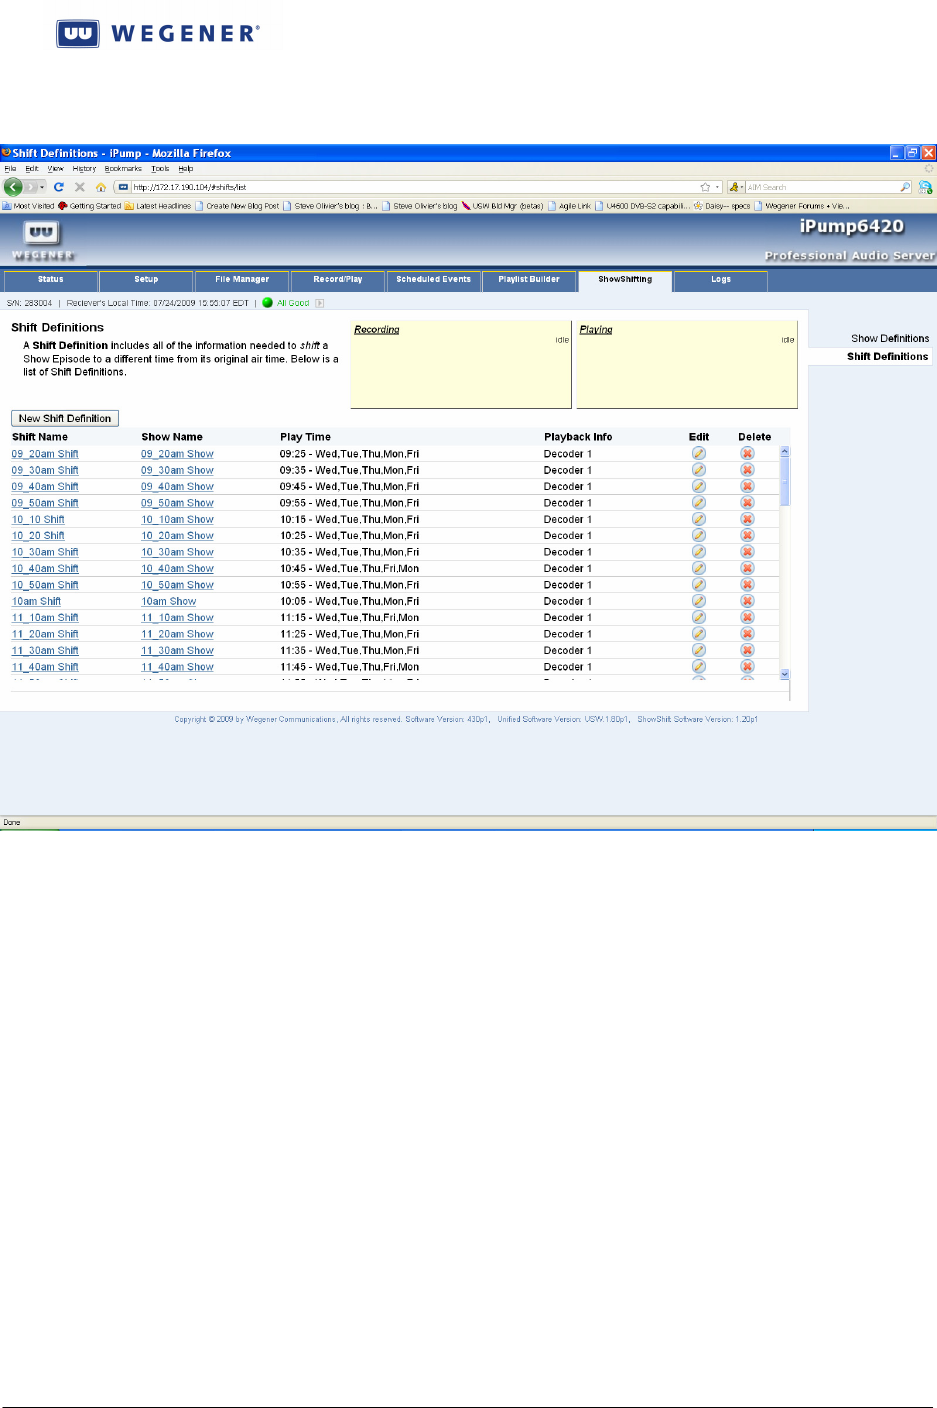This screenshot has width=937, height=1408.
Task: Reload the page with the refresh icon
Action: click(x=59, y=187)
